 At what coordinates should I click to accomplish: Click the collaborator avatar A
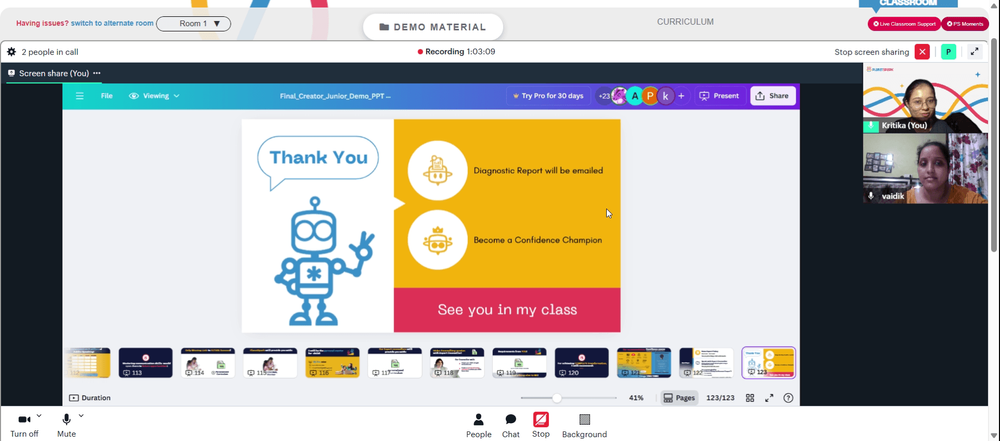[635, 96]
